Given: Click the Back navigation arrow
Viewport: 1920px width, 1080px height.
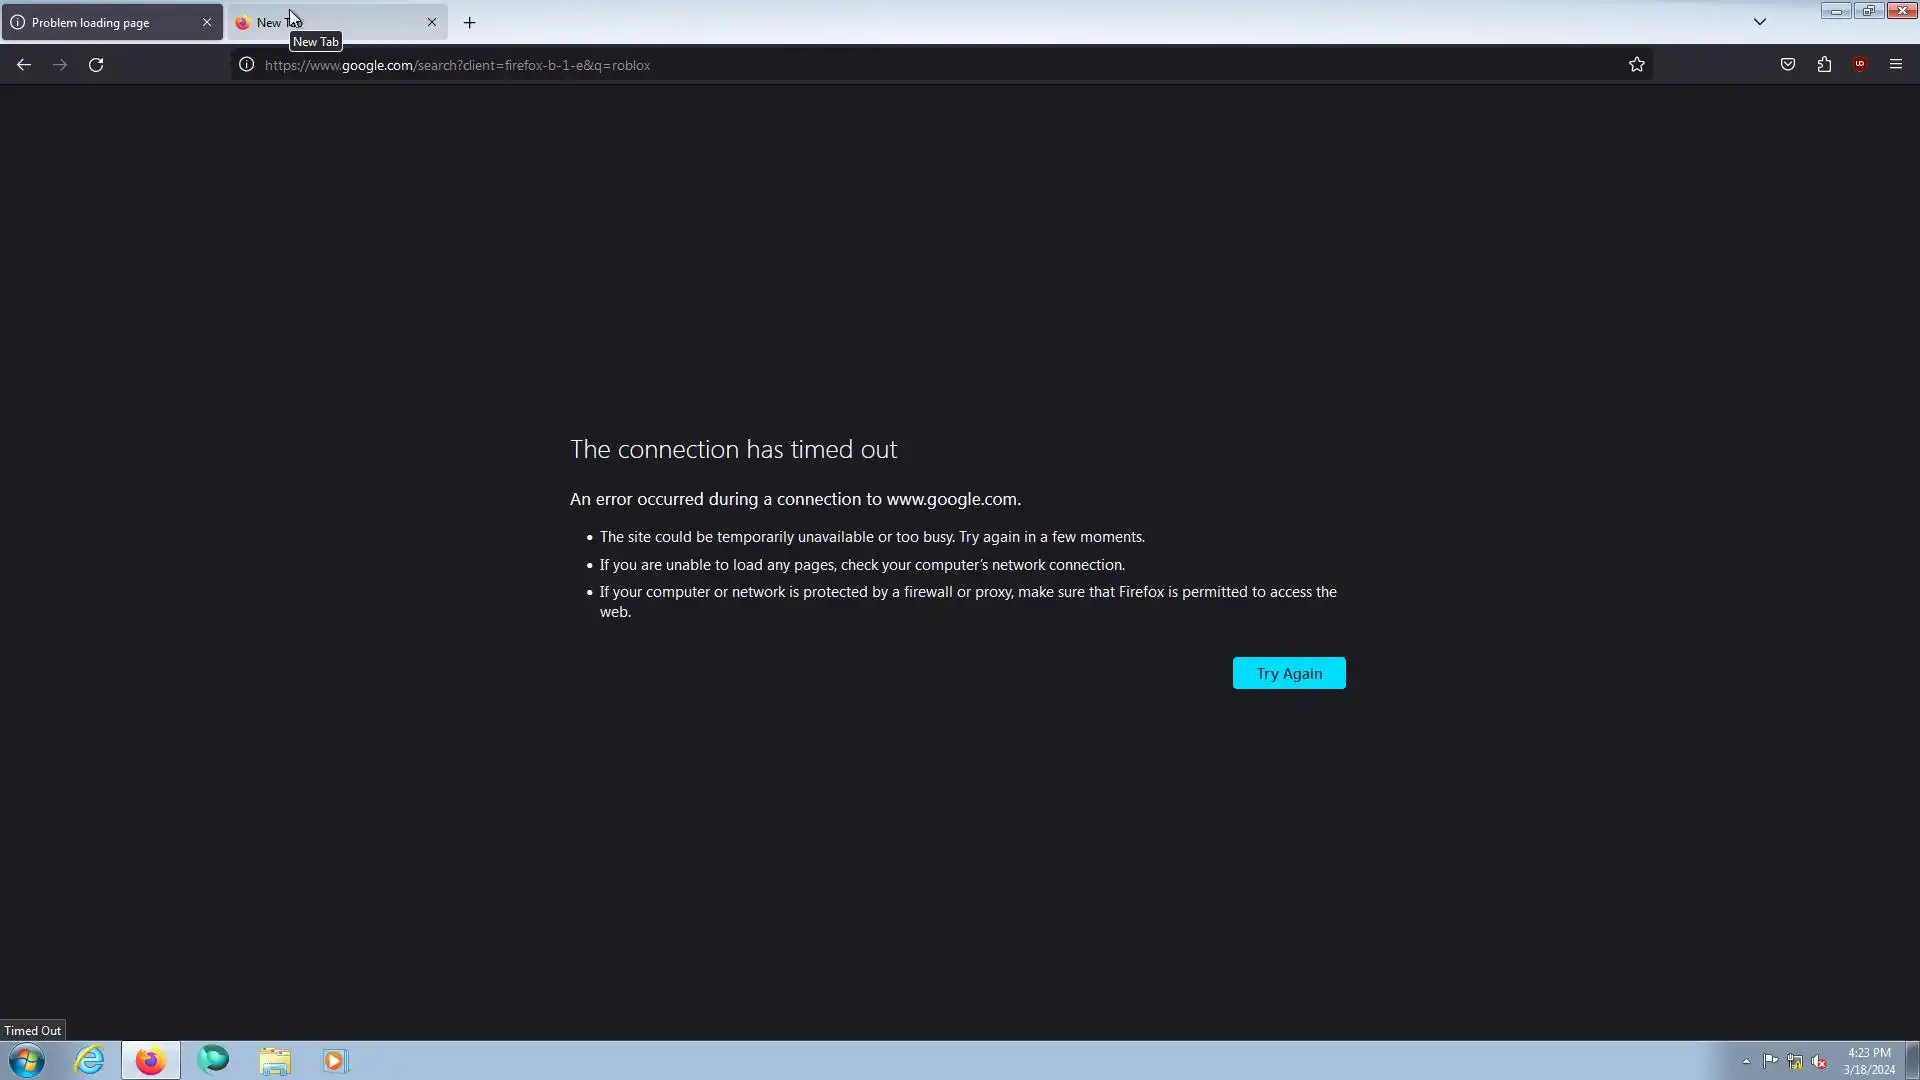Looking at the screenshot, I should click(23, 65).
